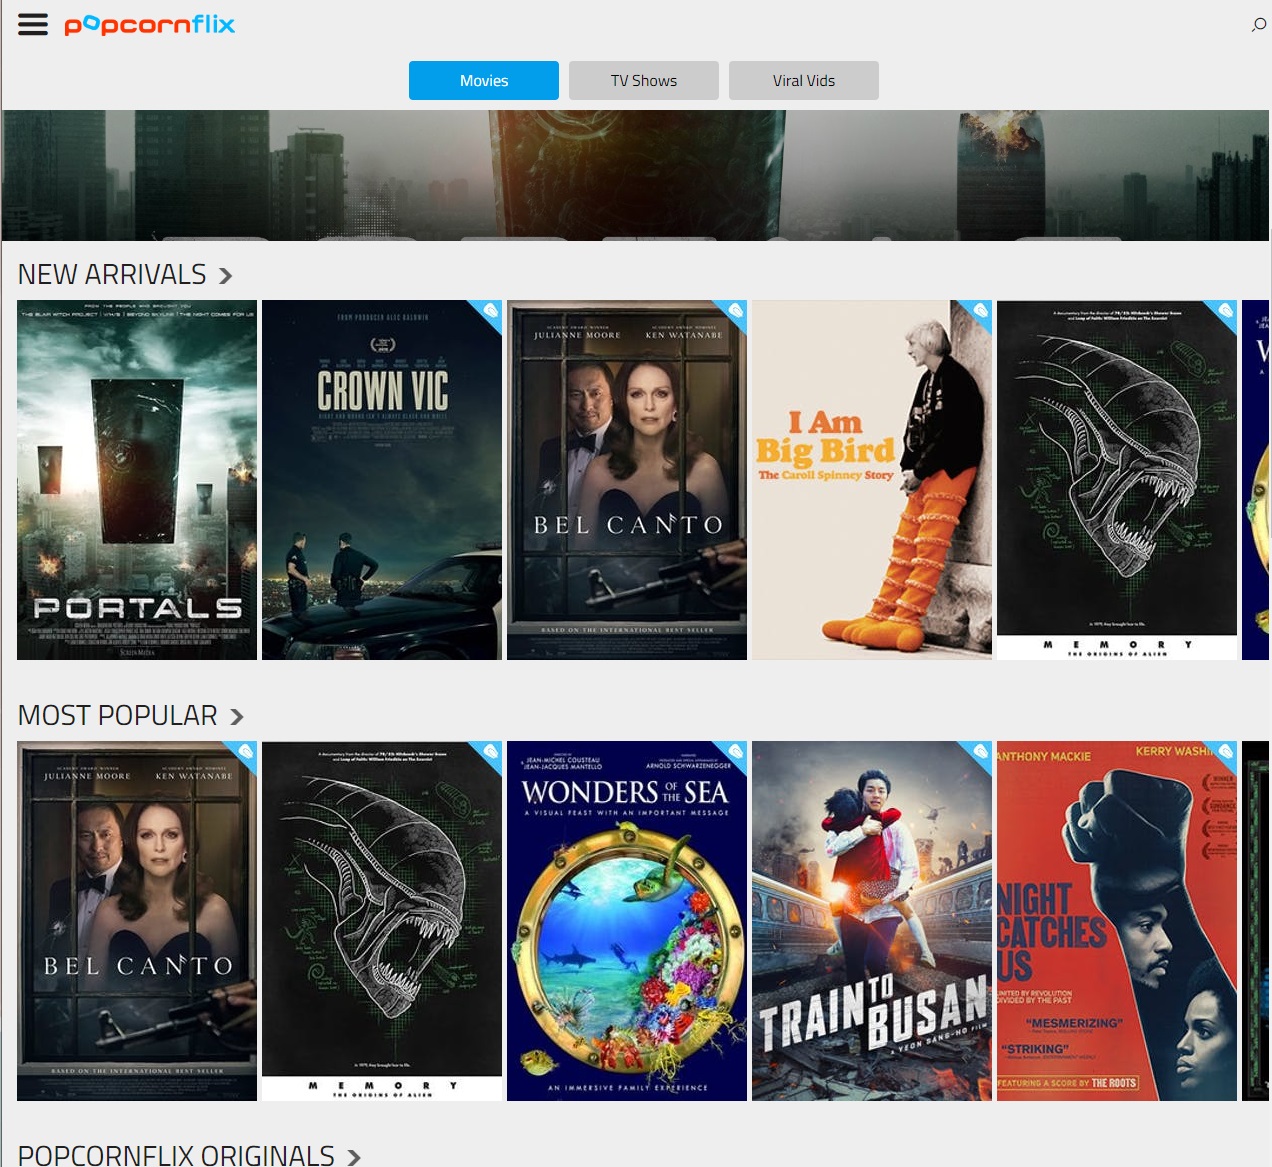Open the Popcornflix Originals section heading
This screenshot has height=1167, width=1272.
click(x=176, y=1154)
